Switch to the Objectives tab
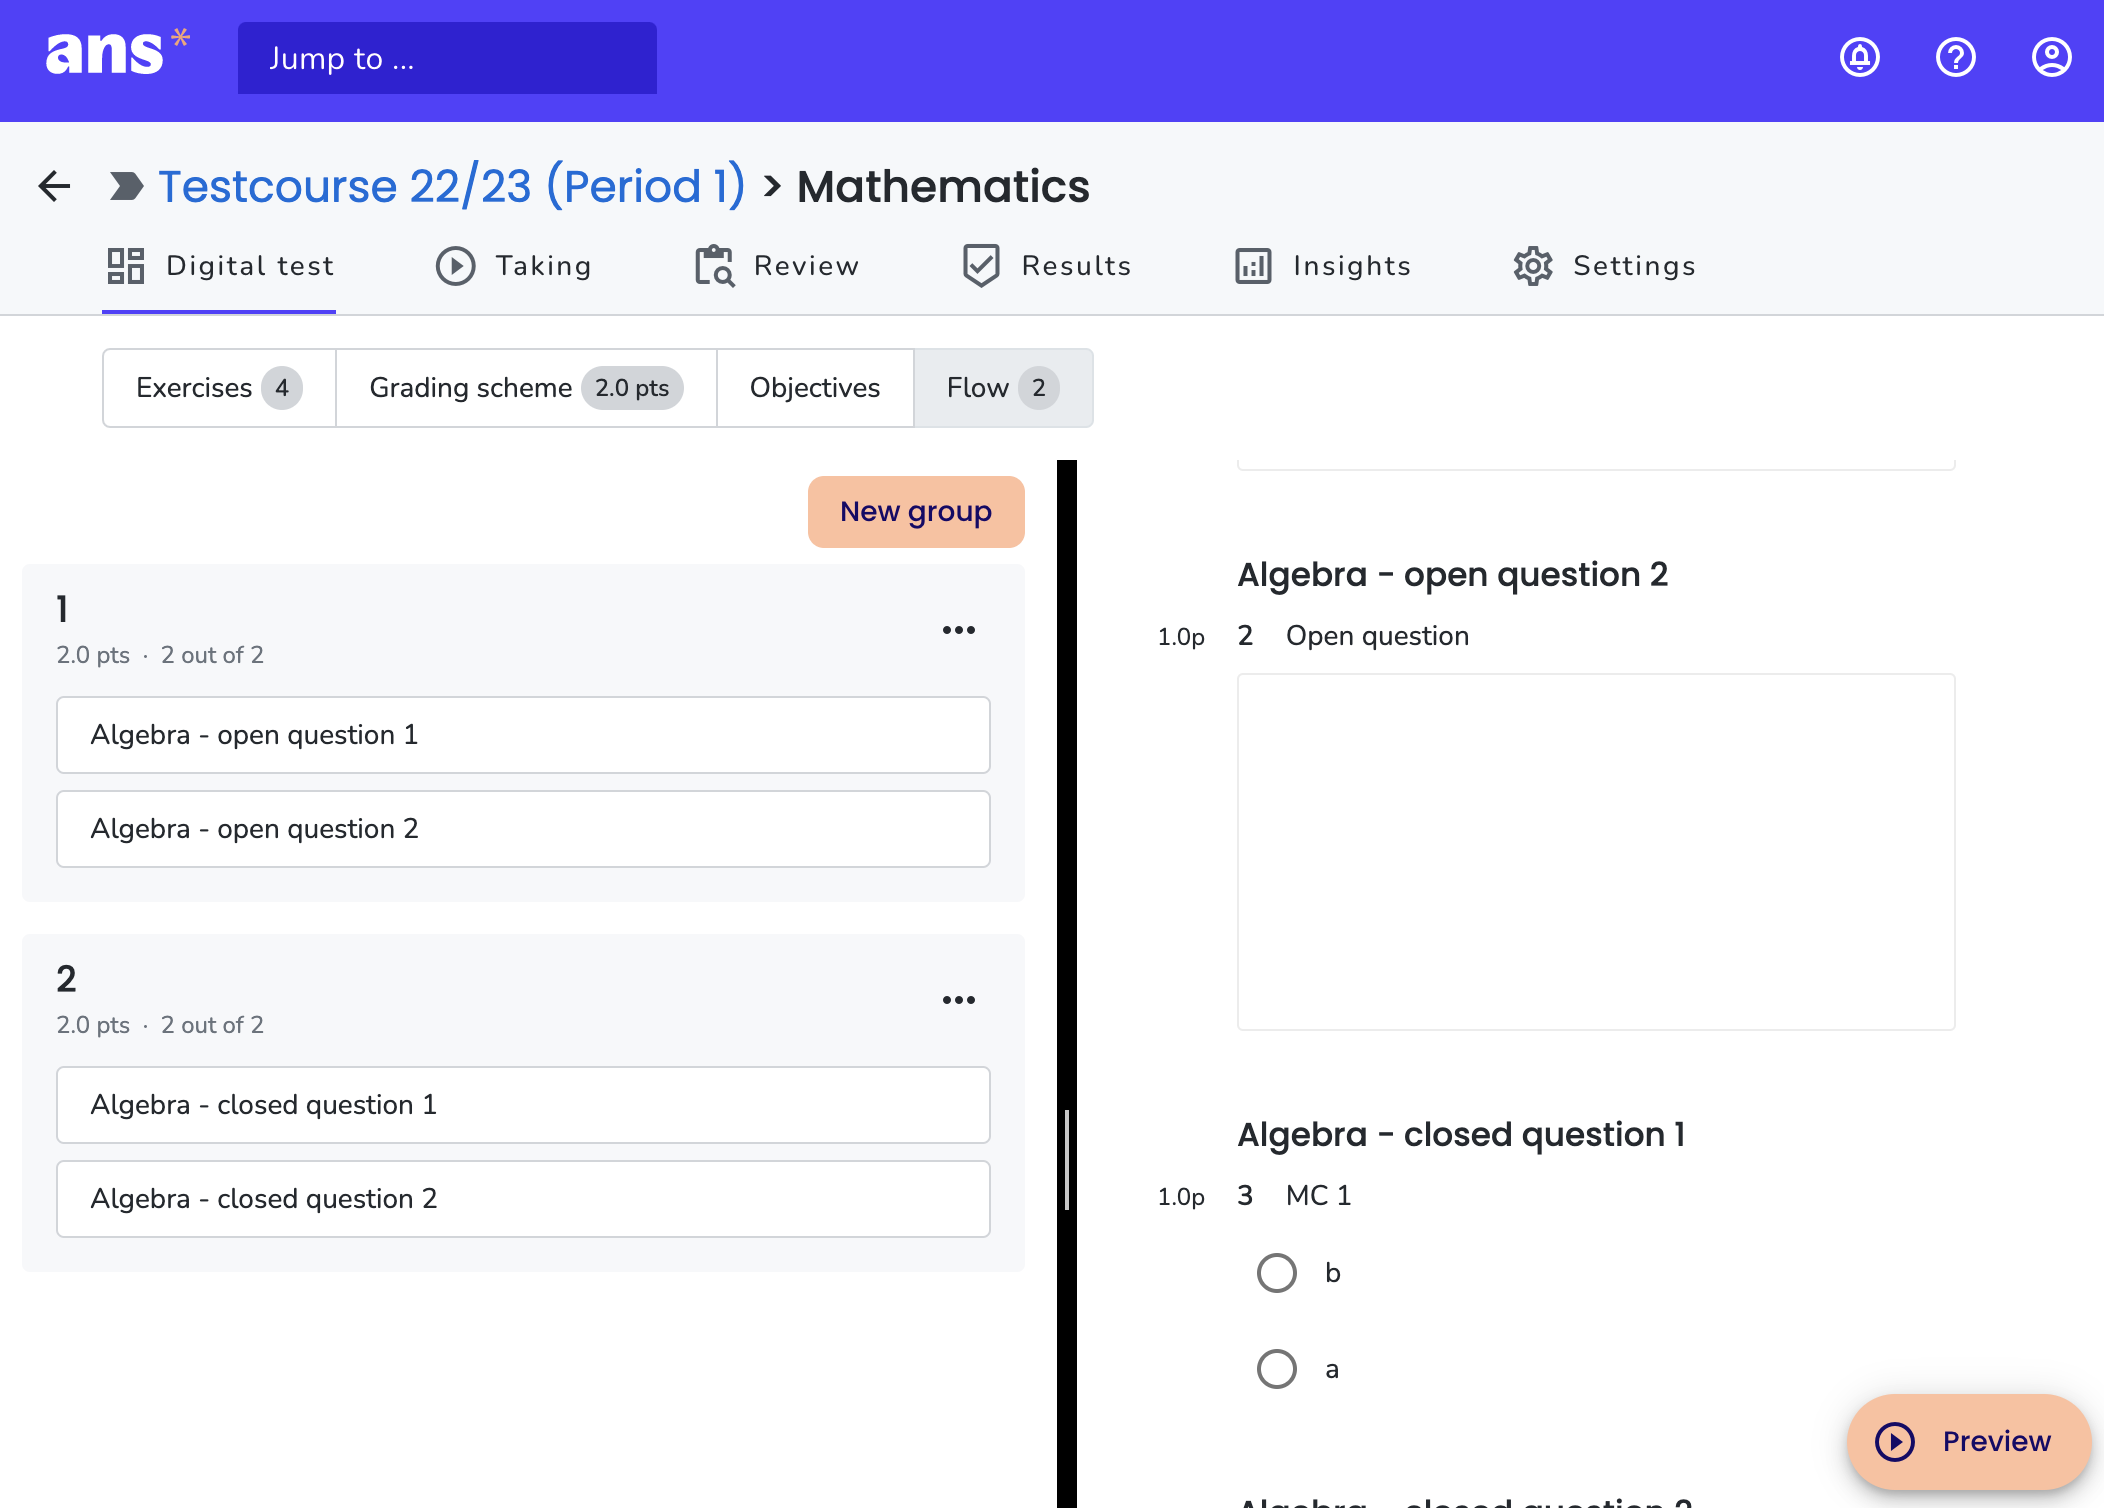The image size is (2104, 1508). [x=815, y=388]
